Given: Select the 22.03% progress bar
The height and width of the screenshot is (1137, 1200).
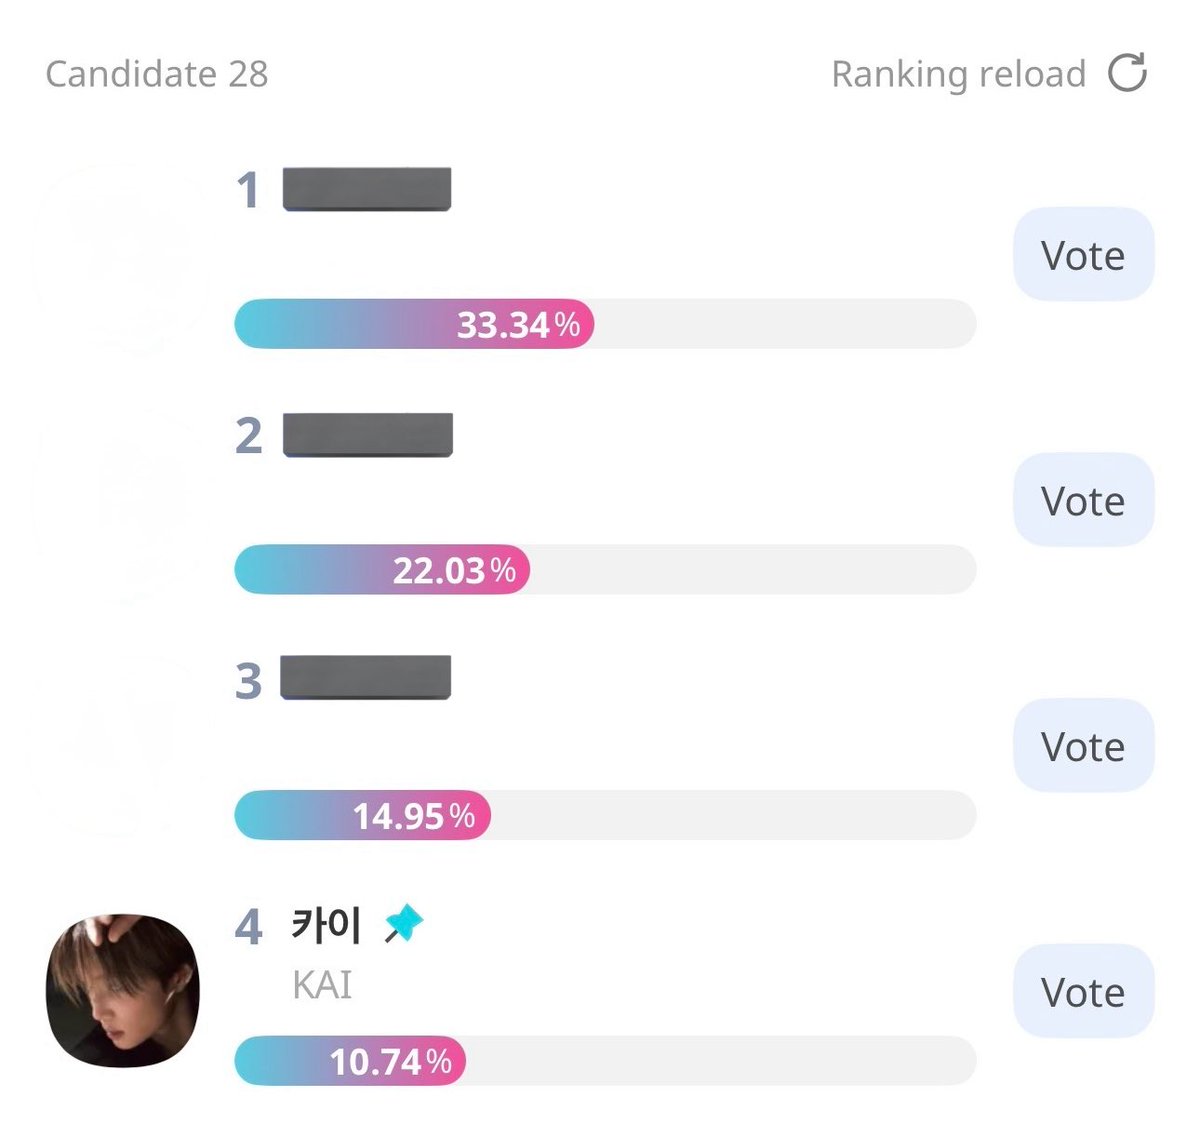Looking at the screenshot, I should pos(605,570).
